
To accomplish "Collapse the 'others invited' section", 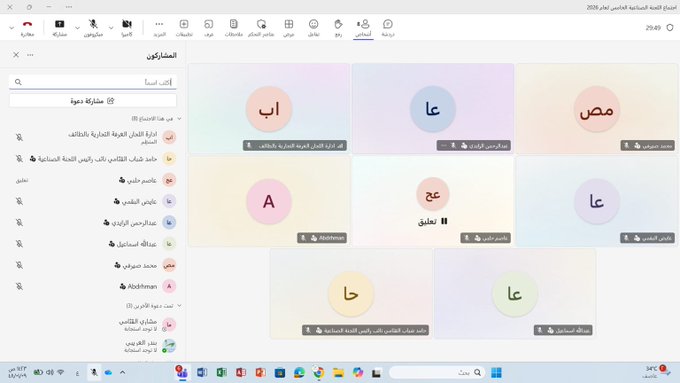I will (x=179, y=306).
